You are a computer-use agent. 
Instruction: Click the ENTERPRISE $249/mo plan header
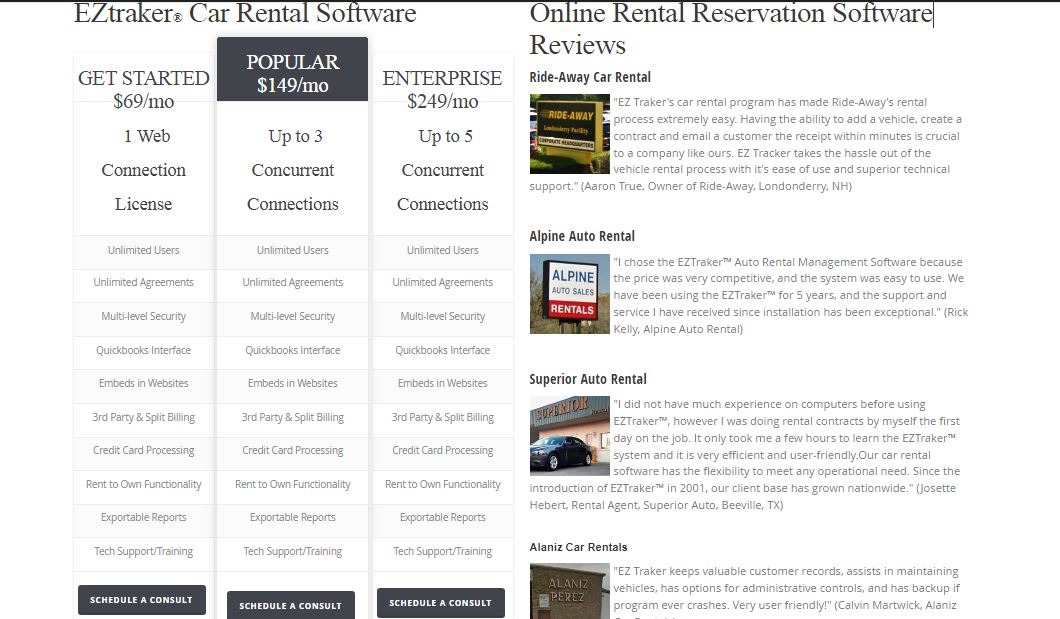(442, 89)
